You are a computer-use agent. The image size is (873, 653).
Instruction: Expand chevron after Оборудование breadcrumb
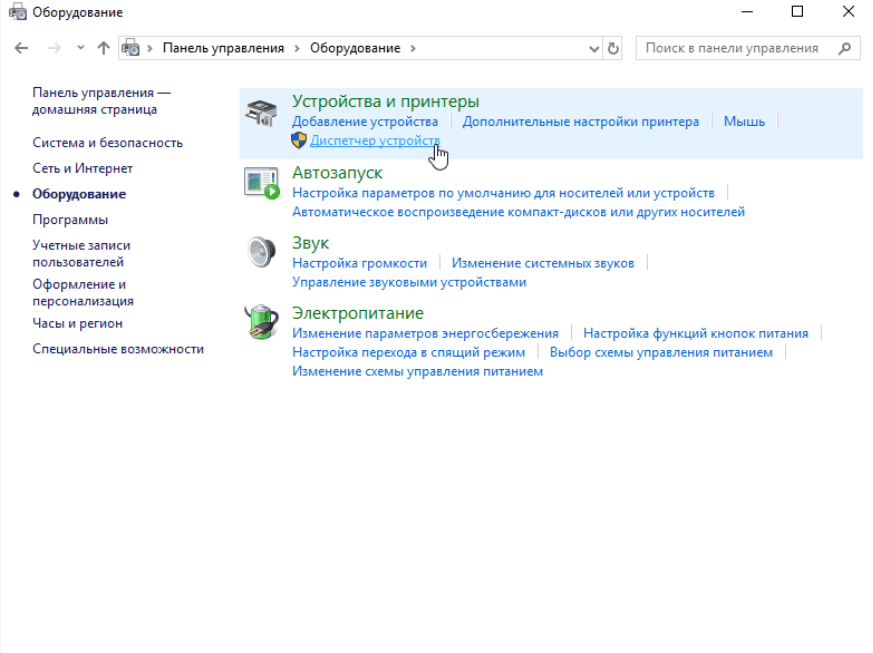pos(413,48)
